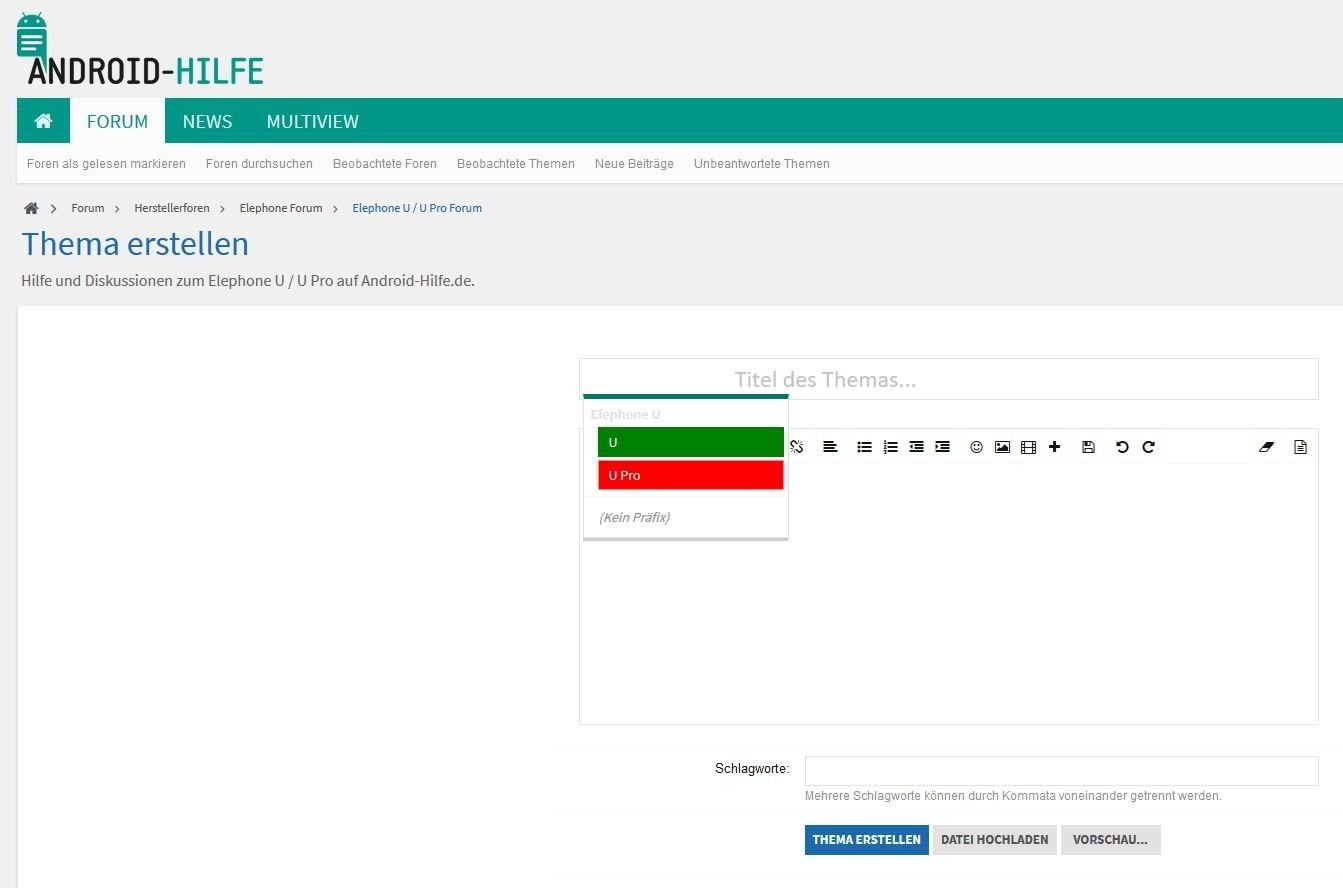Insert an ordered numbered list
The height and width of the screenshot is (888, 1343).
tap(891, 447)
